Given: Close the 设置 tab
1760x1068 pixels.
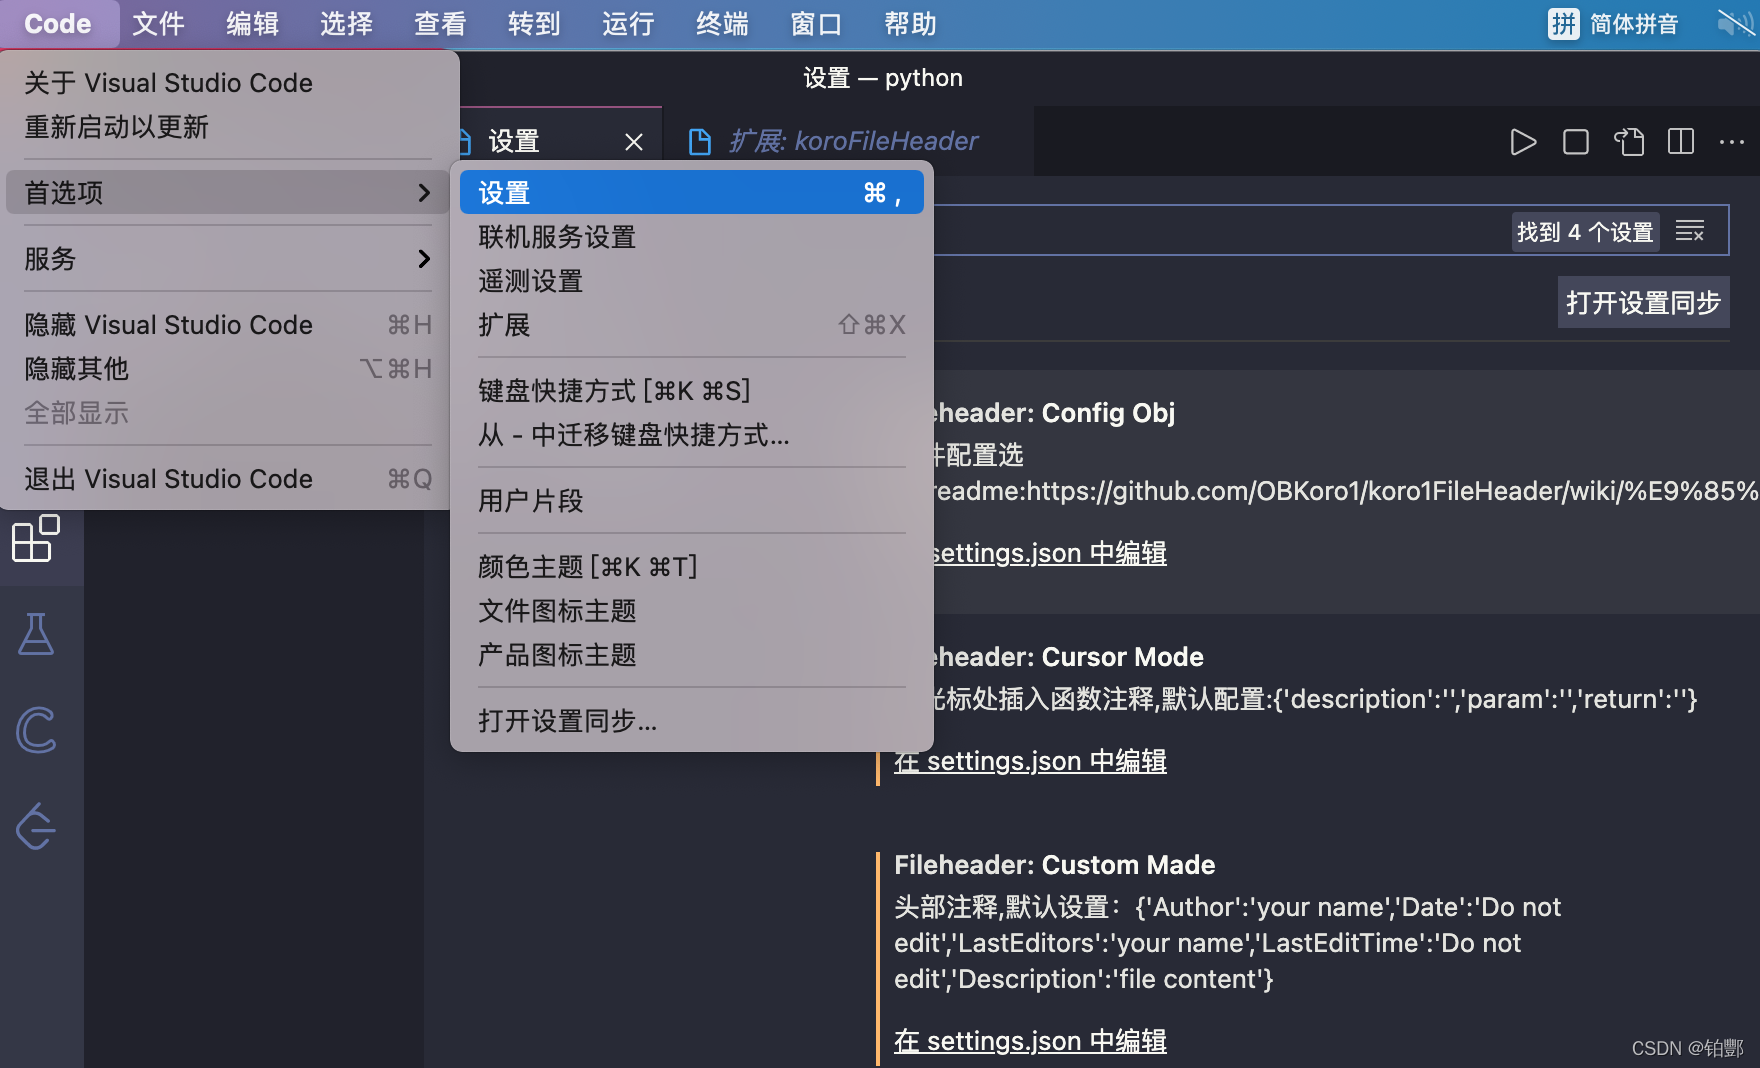Looking at the screenshot, I should pos(634,142).
